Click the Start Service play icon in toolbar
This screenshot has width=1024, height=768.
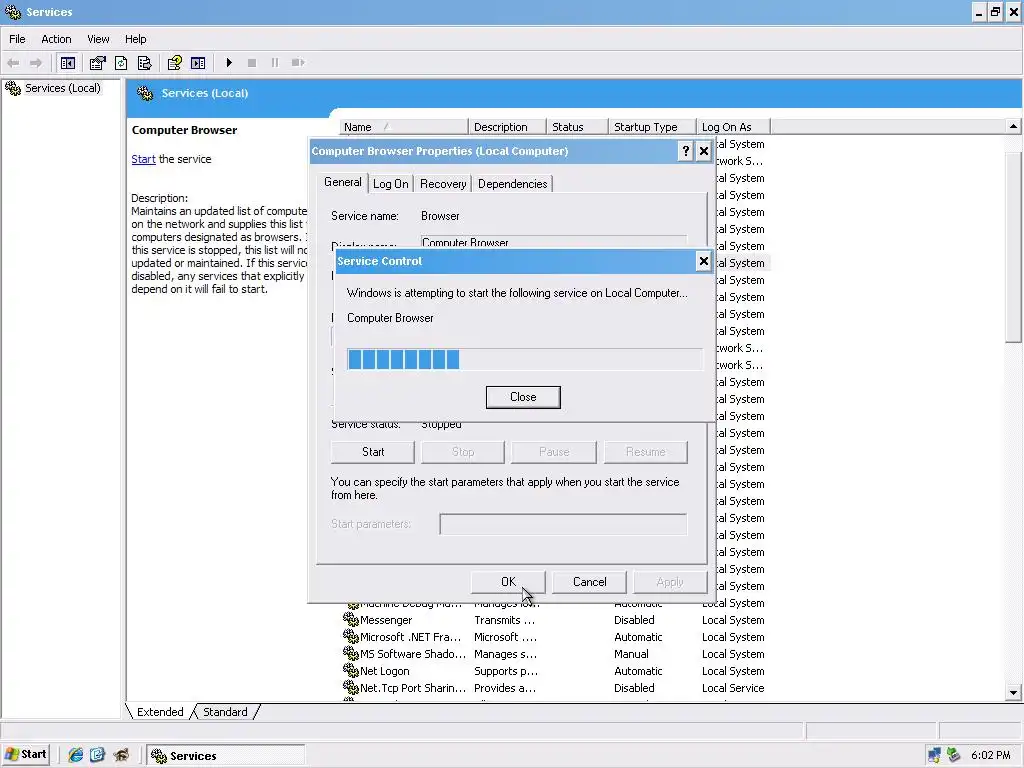tap(229, 63)
